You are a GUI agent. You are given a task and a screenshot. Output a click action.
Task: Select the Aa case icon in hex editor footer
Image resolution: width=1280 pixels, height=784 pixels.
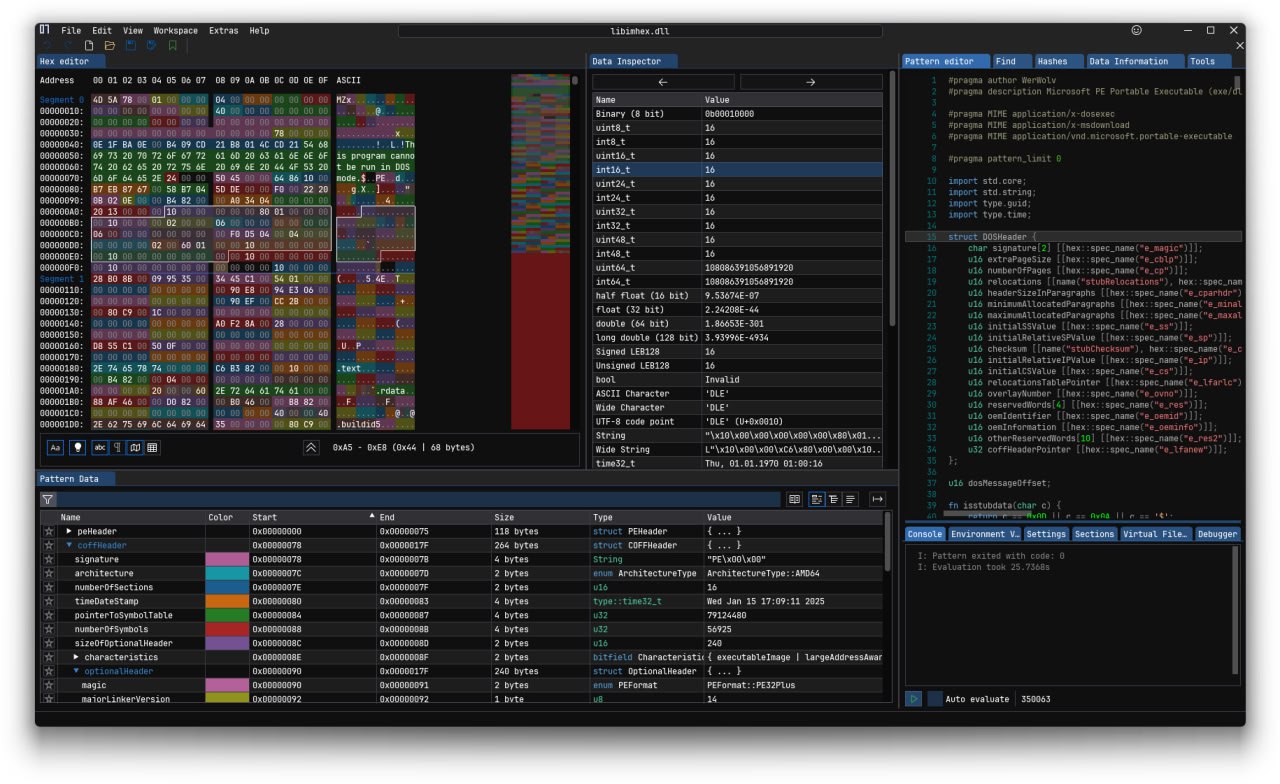(x=55, y=448)
